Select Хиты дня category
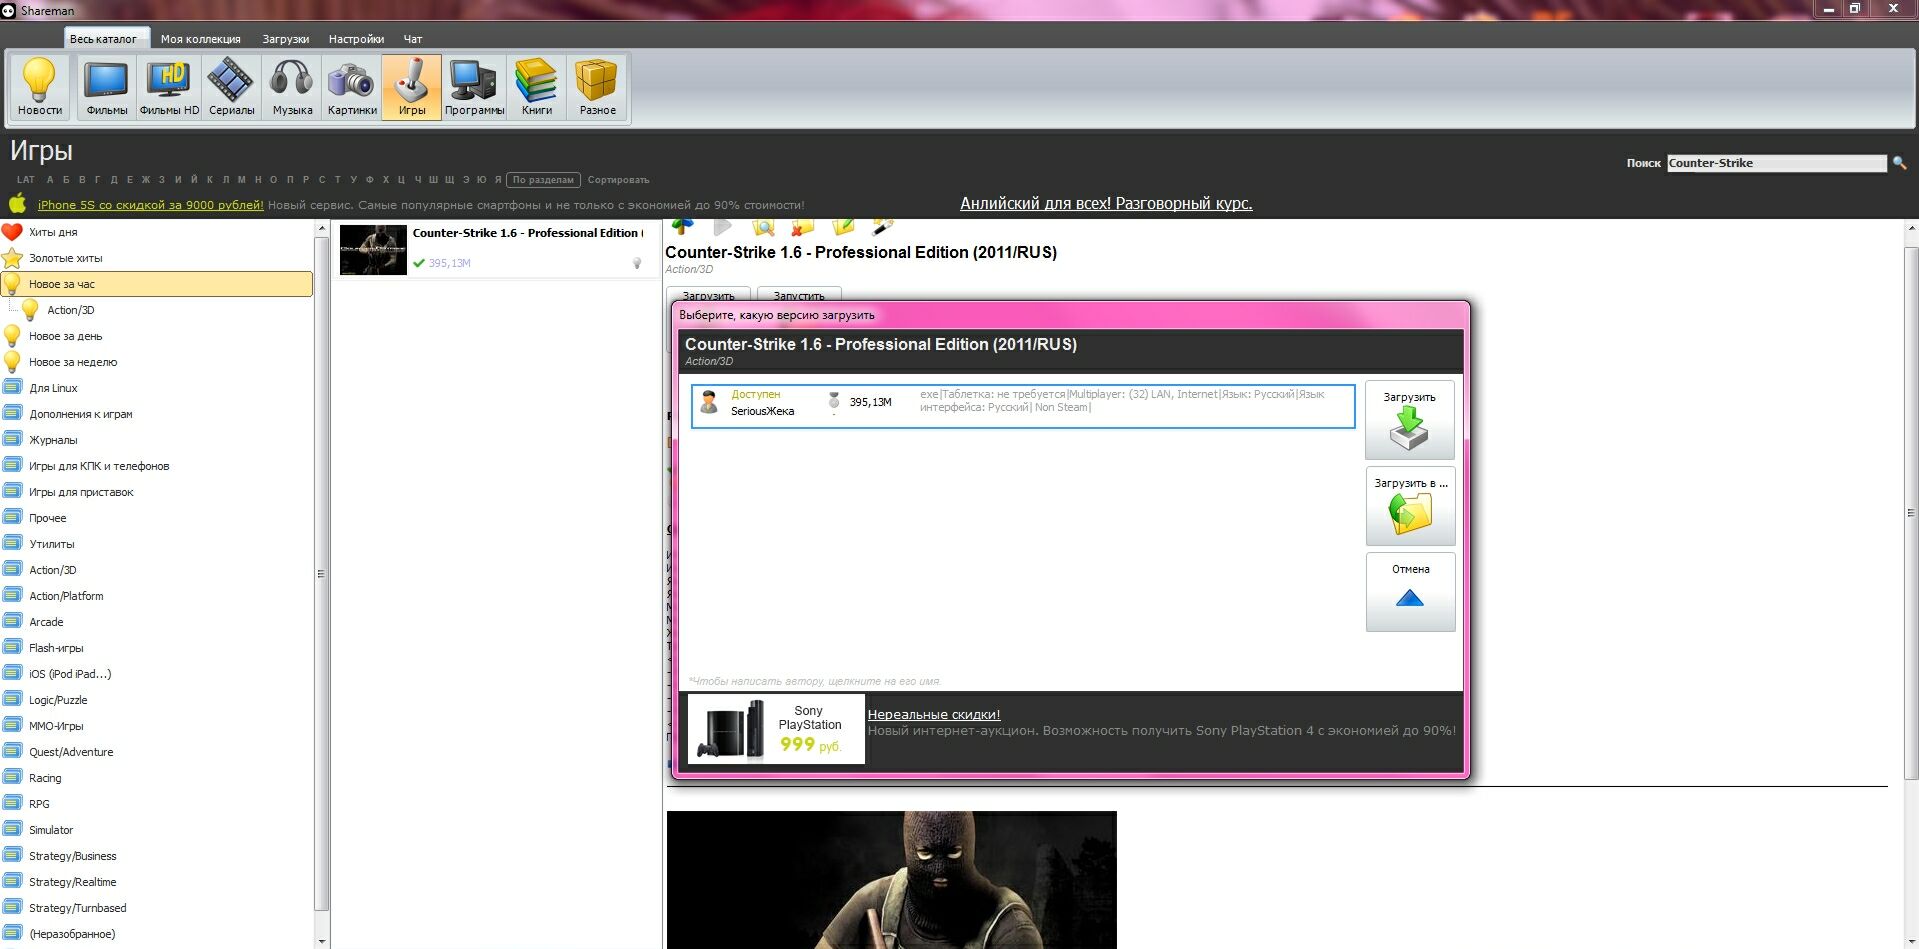The image size is (1919, 949). (x=53, y=232)
